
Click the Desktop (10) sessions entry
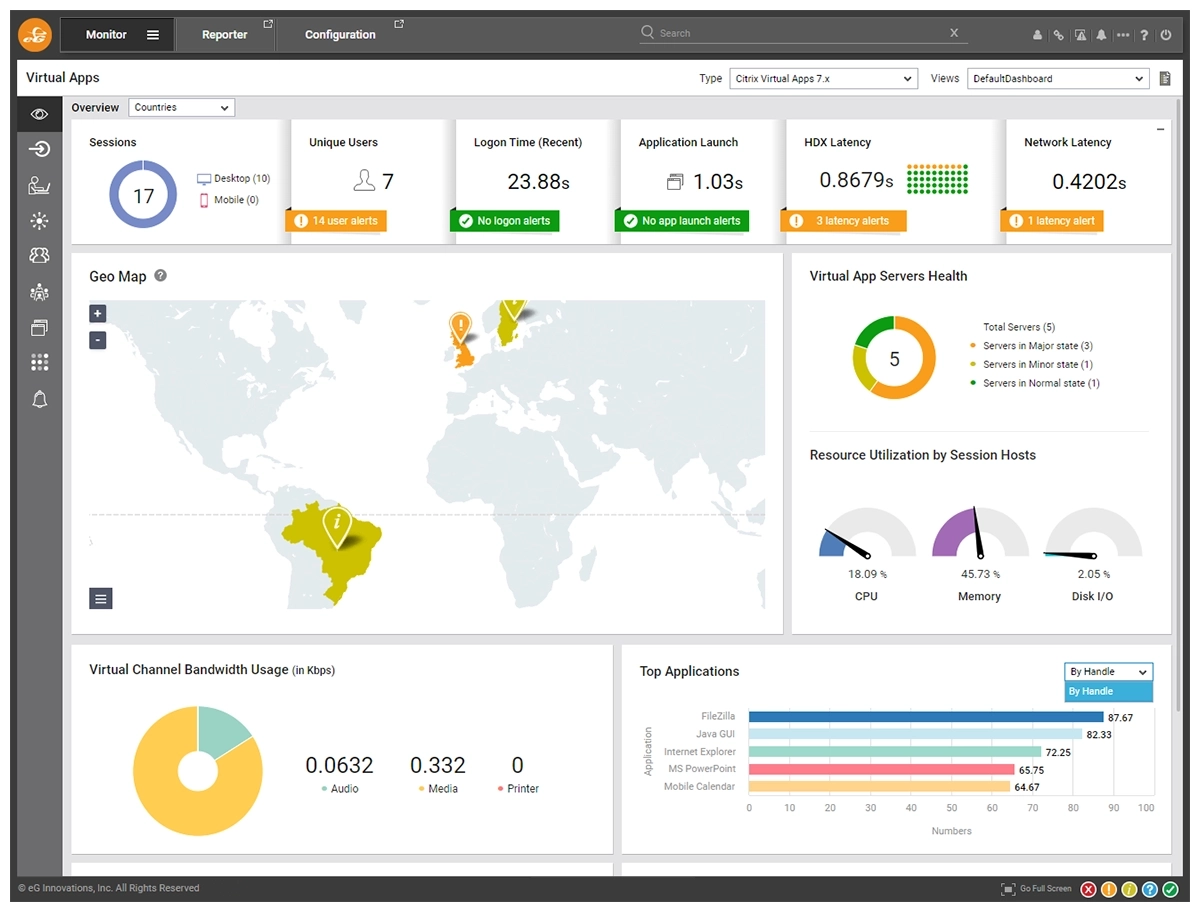click(233, 179)
